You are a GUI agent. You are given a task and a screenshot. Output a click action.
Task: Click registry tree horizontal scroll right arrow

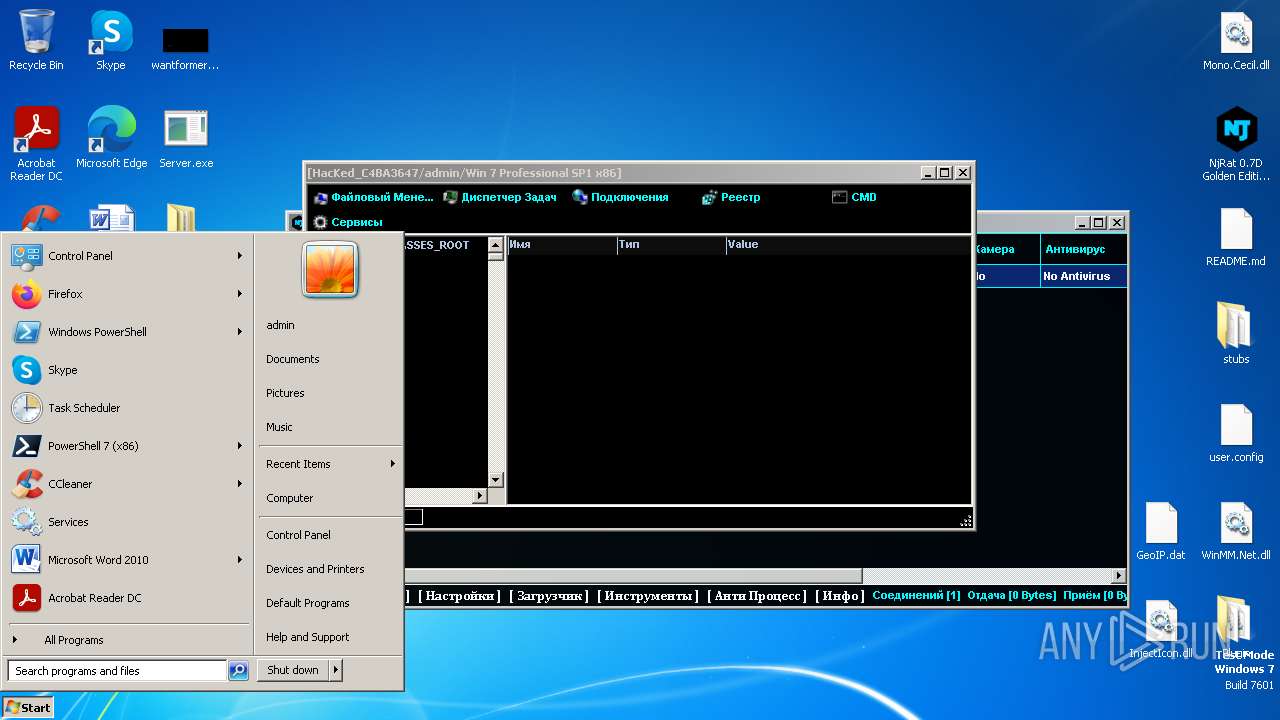479,496
